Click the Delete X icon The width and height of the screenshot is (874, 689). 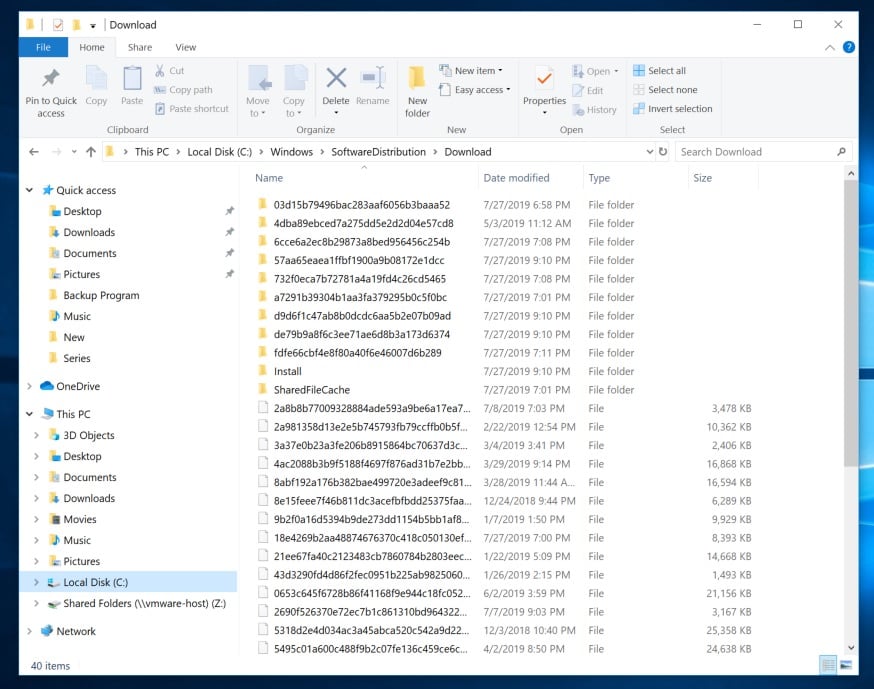336,78
